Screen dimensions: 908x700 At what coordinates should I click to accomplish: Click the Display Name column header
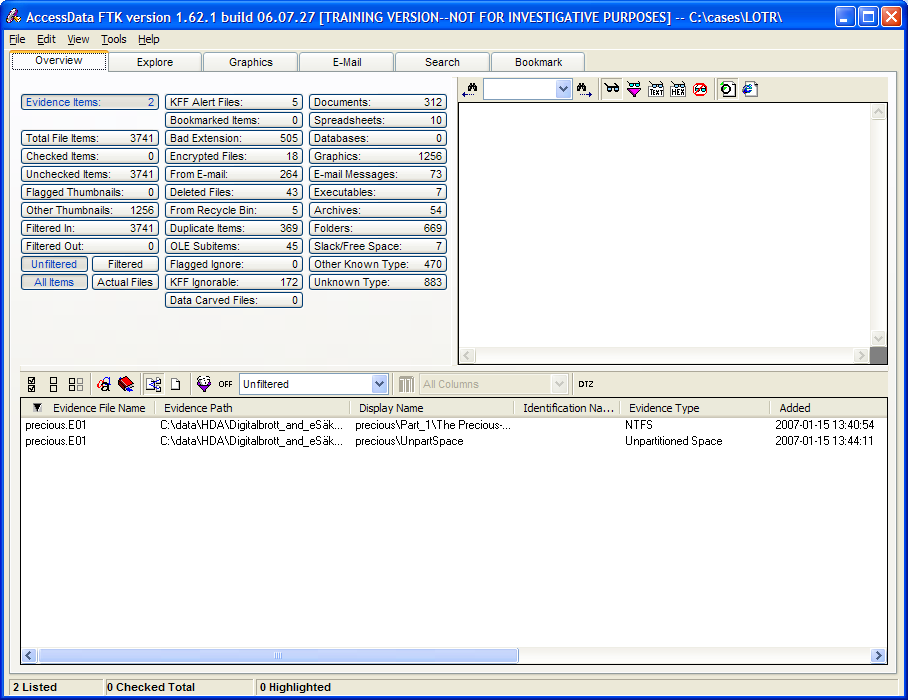[x=432, y=408]
